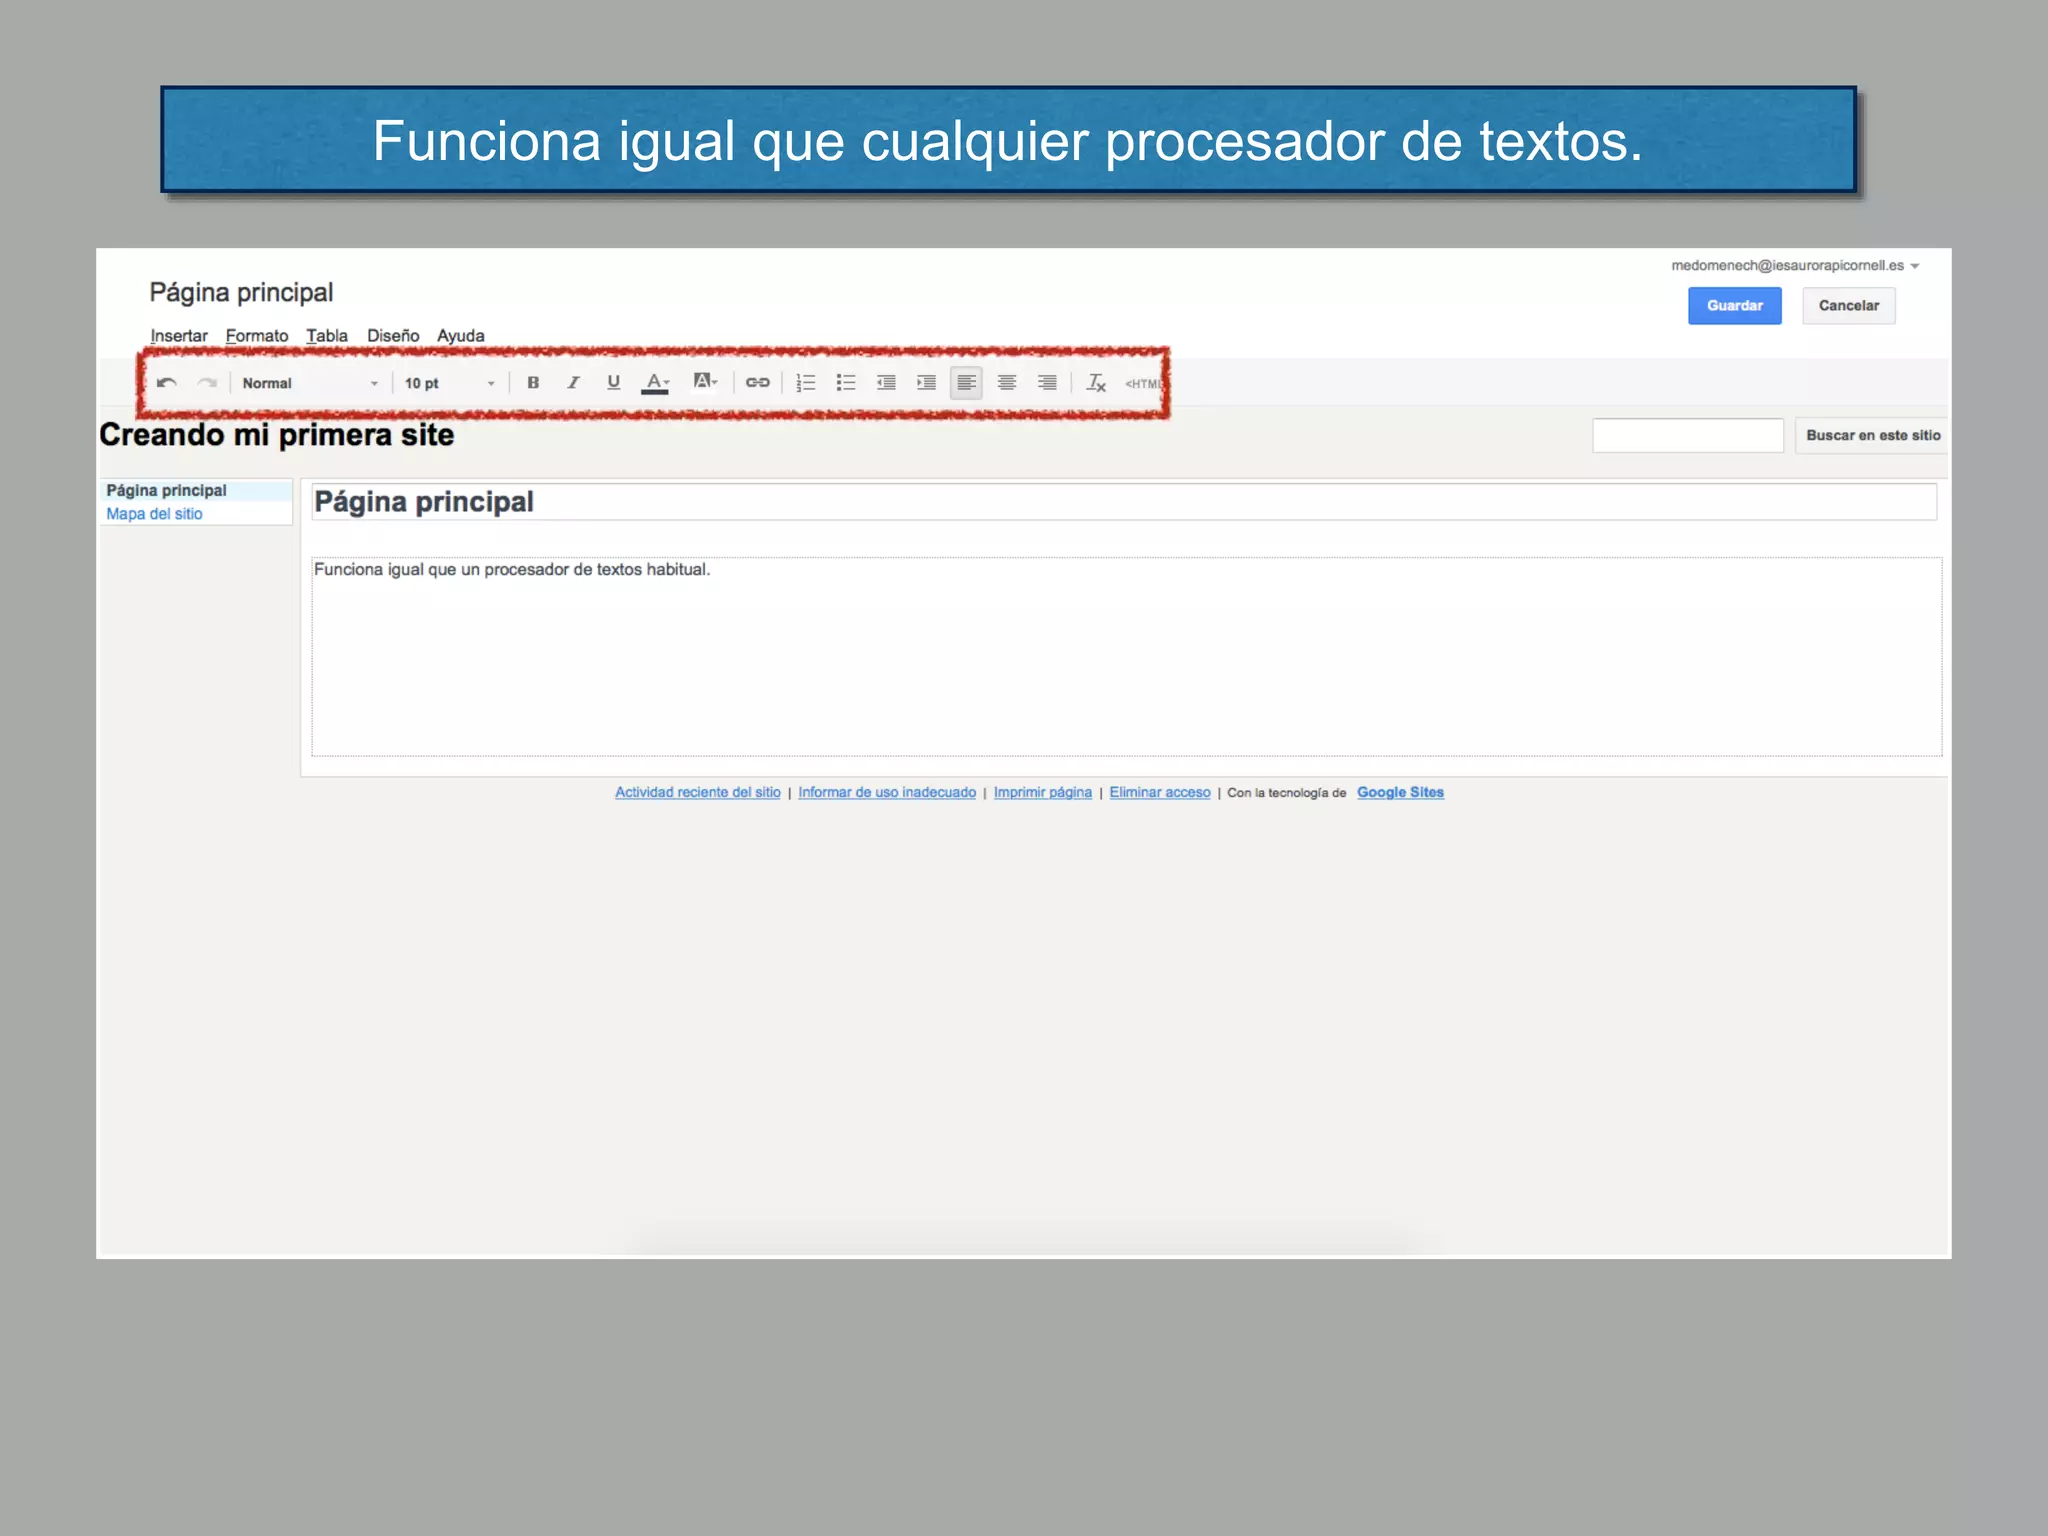Click Buscar en este sitio button
This screenshot has width=2048, height=1536.
[1872, 436]
